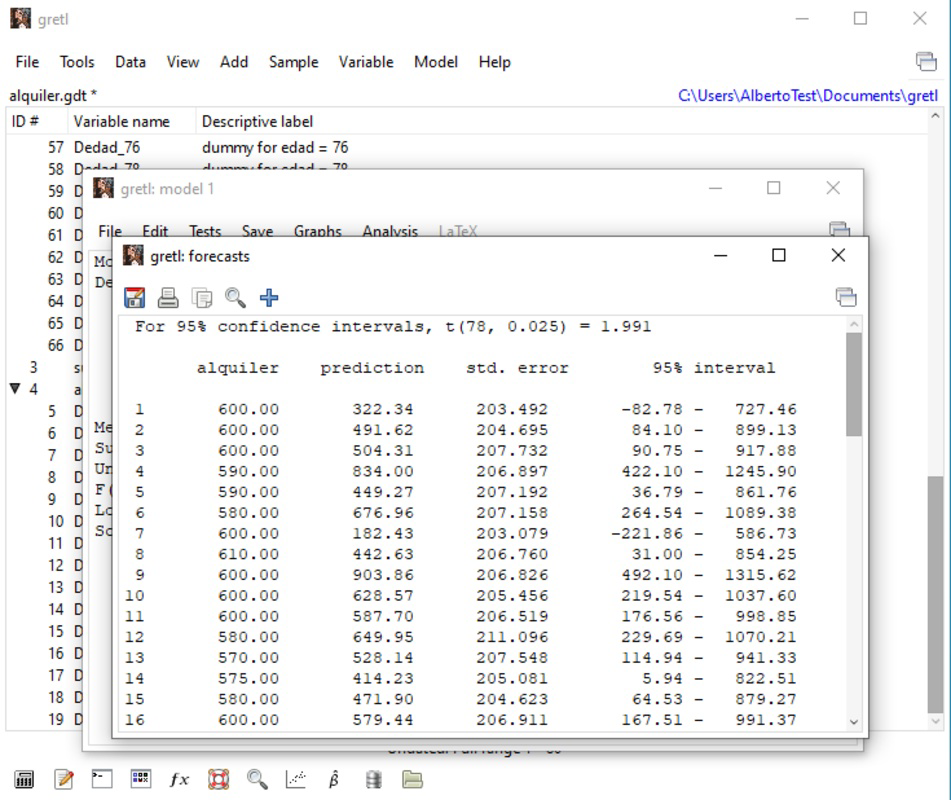
Task: Open the gretl working directory path link
Action: click(808, 96)
